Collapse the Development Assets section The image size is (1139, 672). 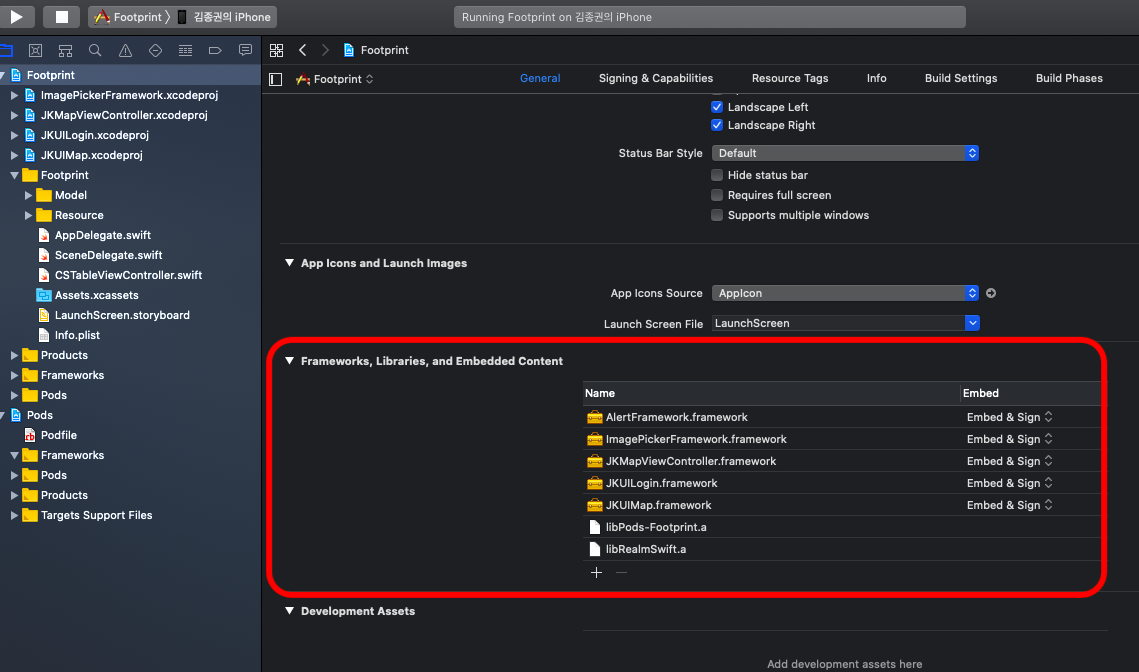click(289, 611)
